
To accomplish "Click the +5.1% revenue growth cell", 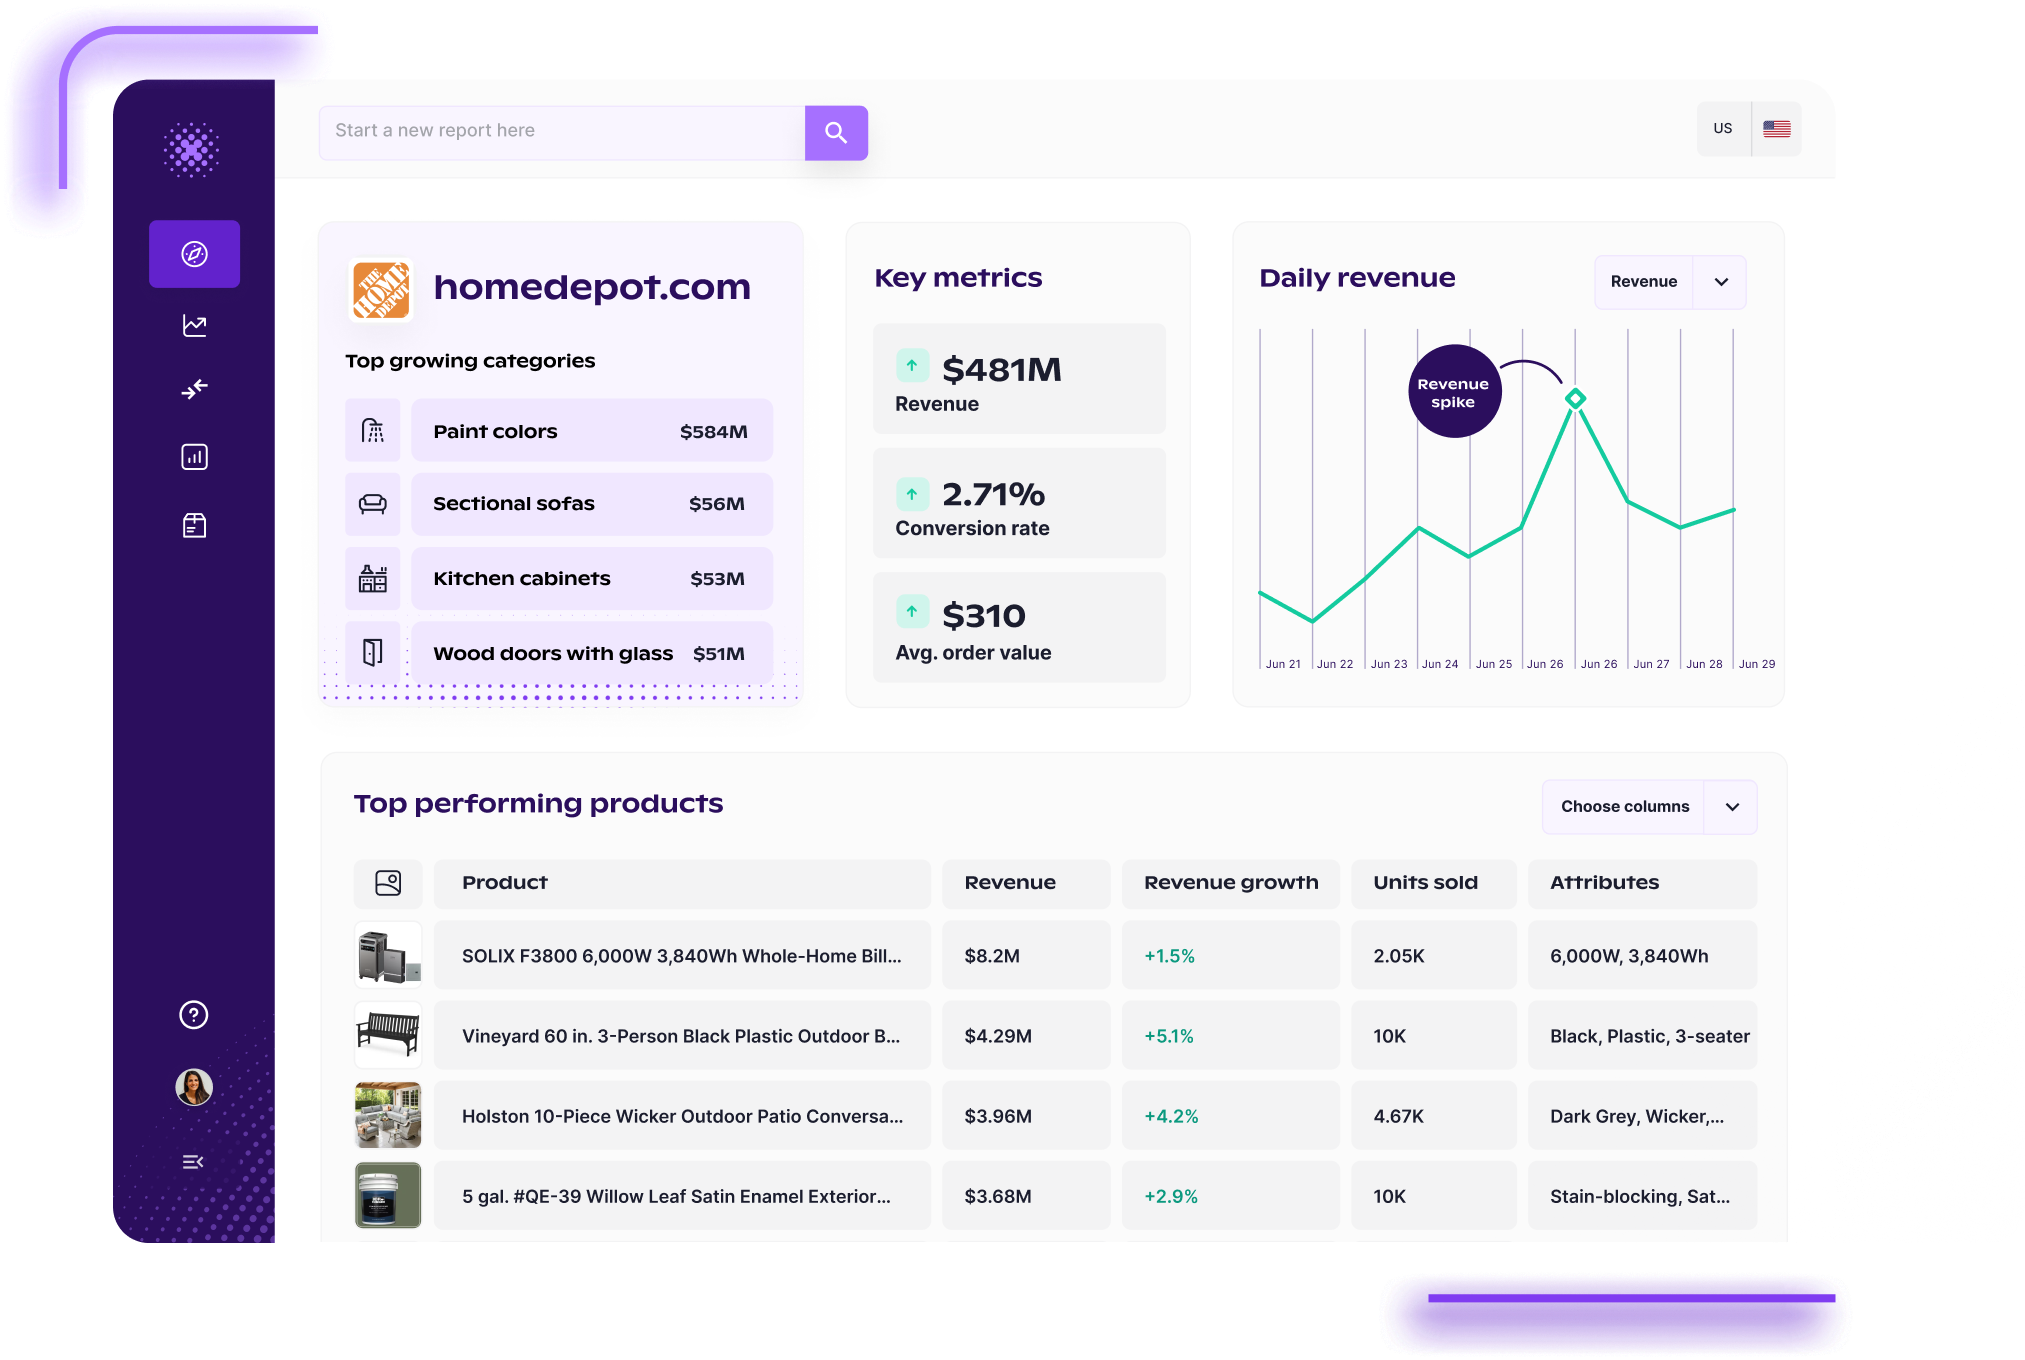I will (x=1231, y=1036).
